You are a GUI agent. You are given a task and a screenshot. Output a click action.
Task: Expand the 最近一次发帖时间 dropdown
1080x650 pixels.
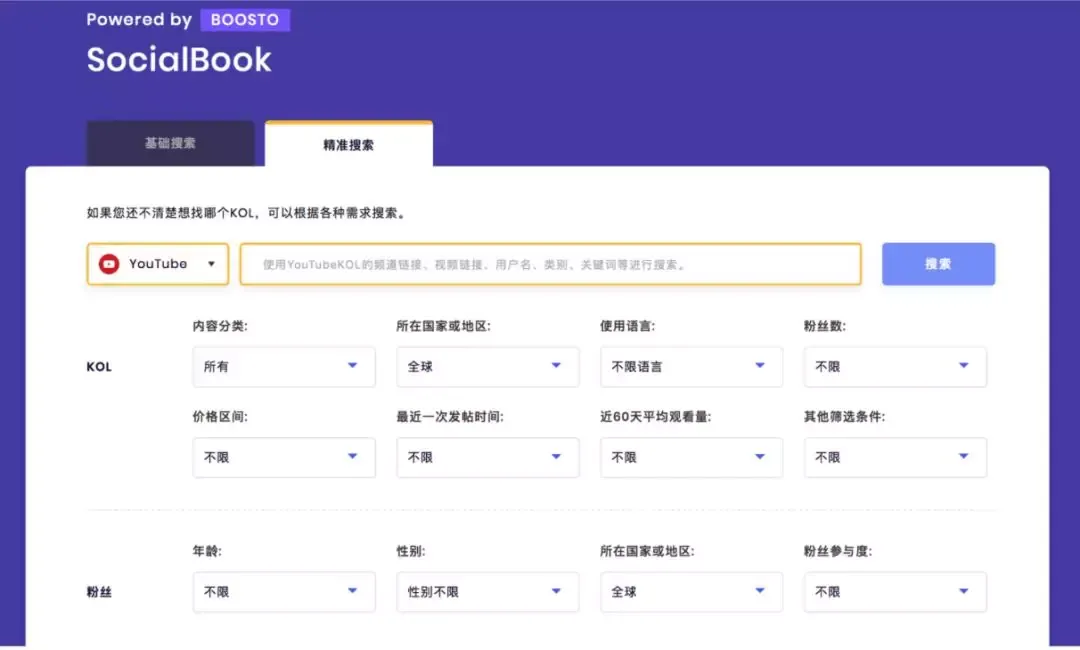click(488, 457)
